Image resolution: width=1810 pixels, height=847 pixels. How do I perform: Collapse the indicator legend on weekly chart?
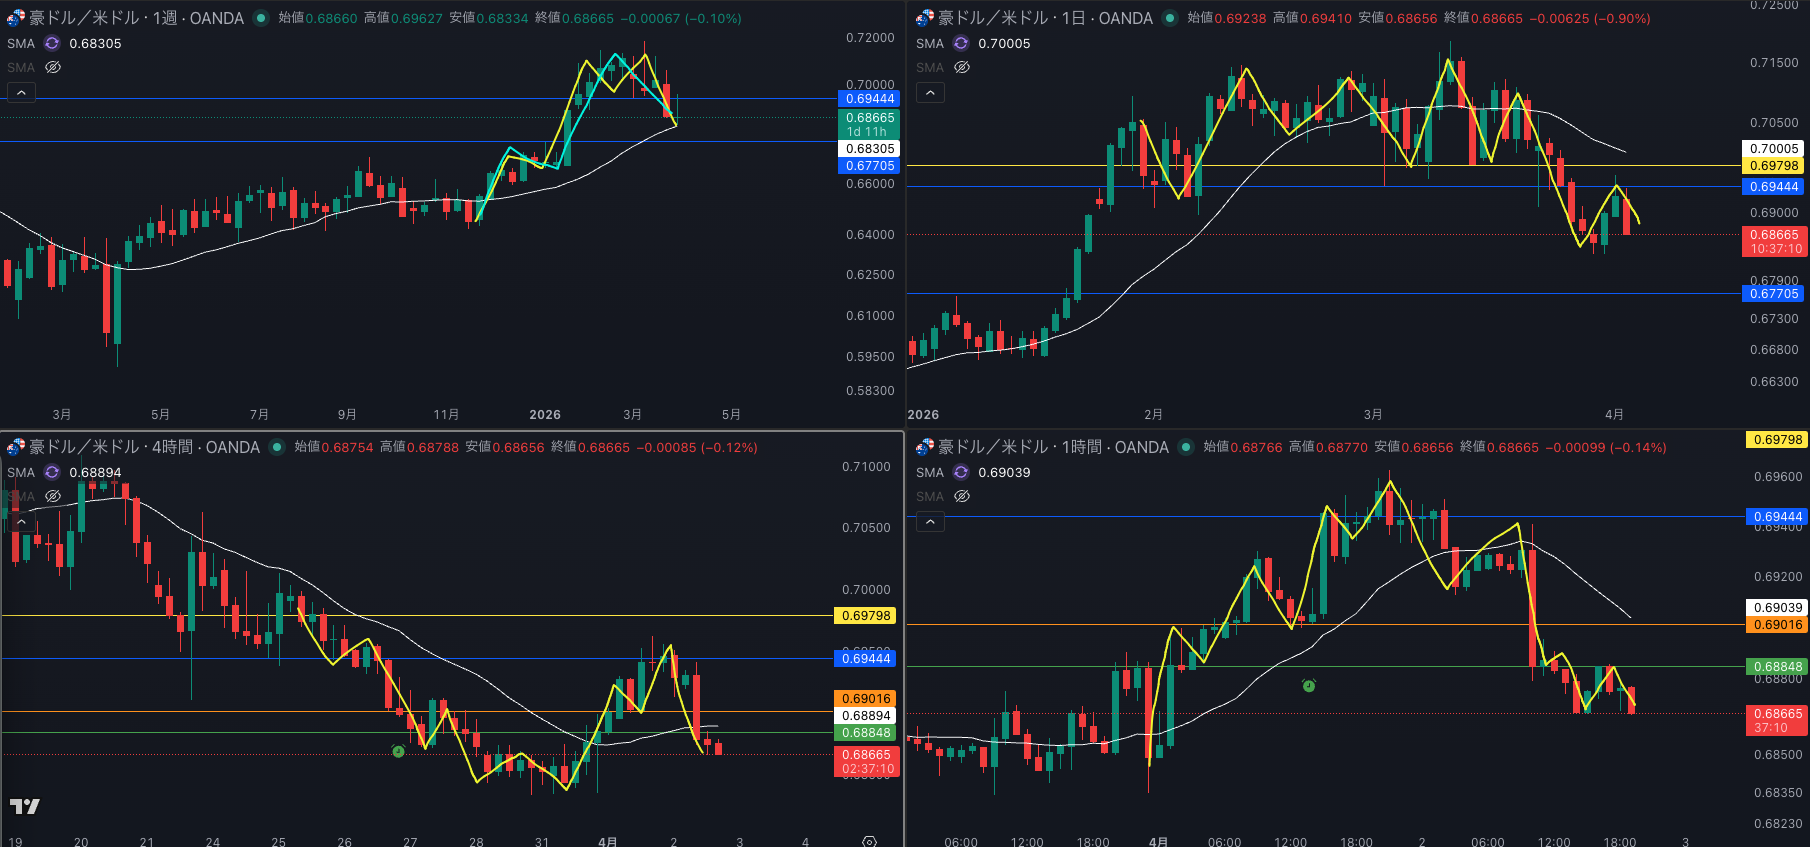21,93
